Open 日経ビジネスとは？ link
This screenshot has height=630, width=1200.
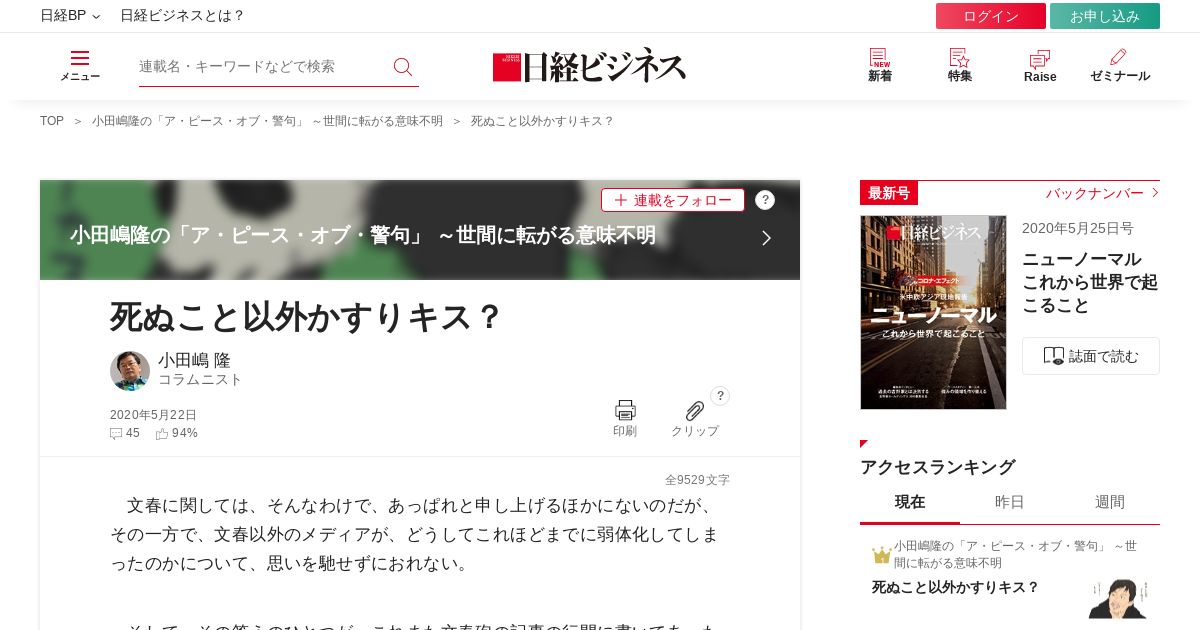(x=182, y=16)
